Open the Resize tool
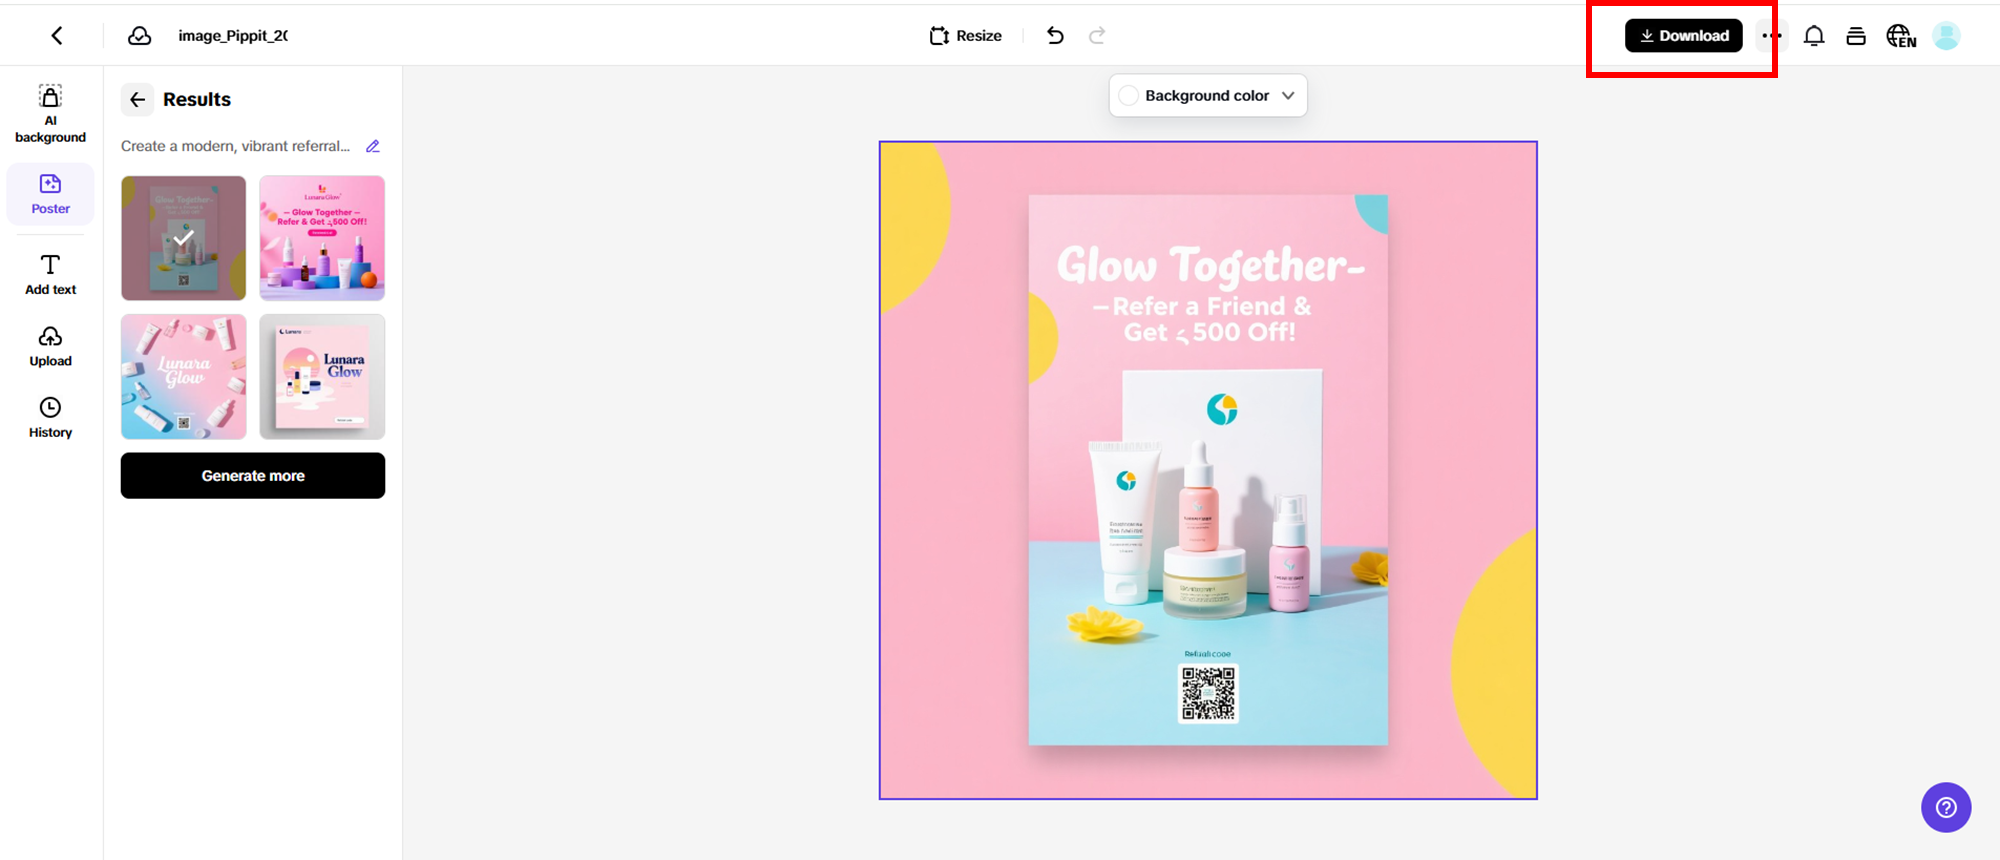Screen dimensions: 2000x860 [965, 36]
